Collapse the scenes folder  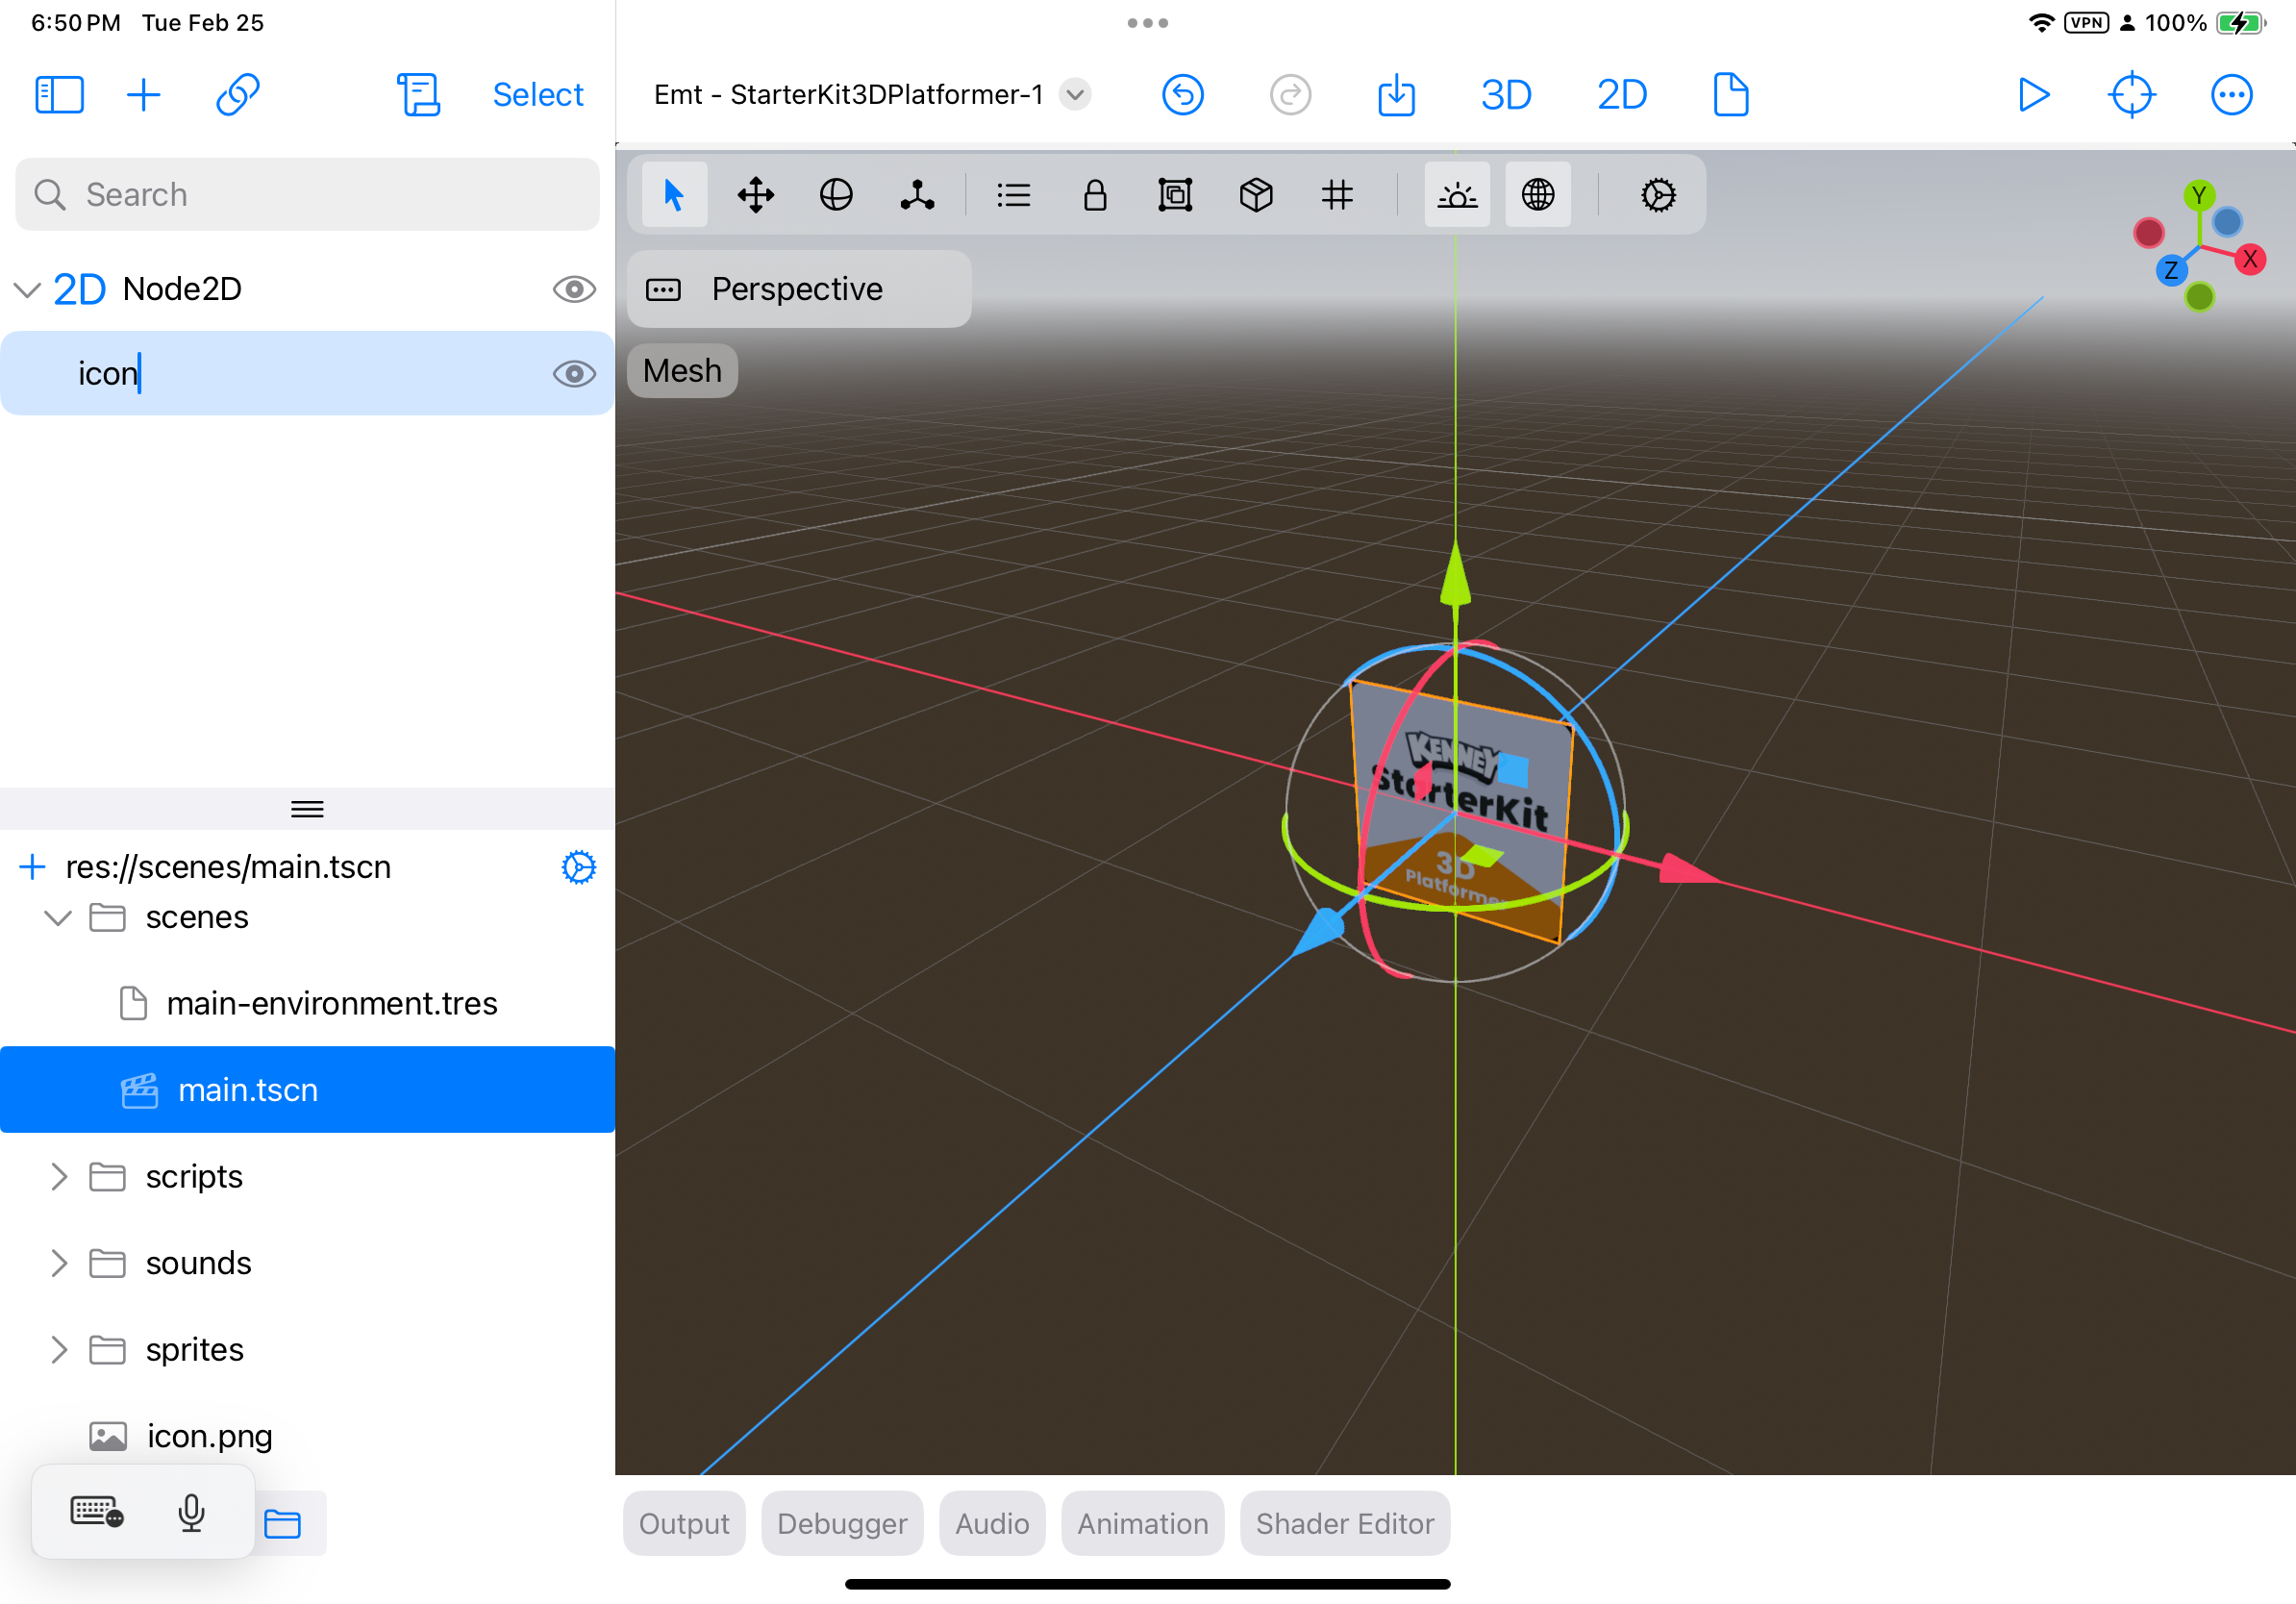pos(58,917)
